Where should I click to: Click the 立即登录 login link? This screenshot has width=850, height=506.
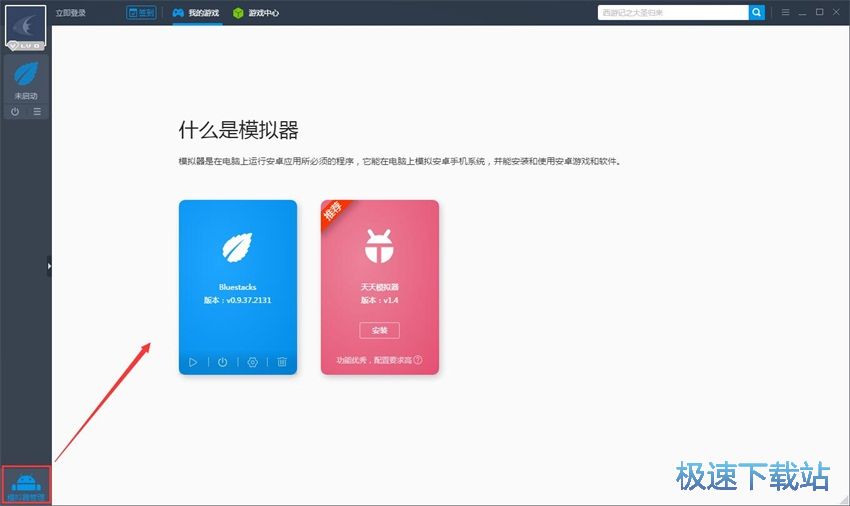[70, 12]
